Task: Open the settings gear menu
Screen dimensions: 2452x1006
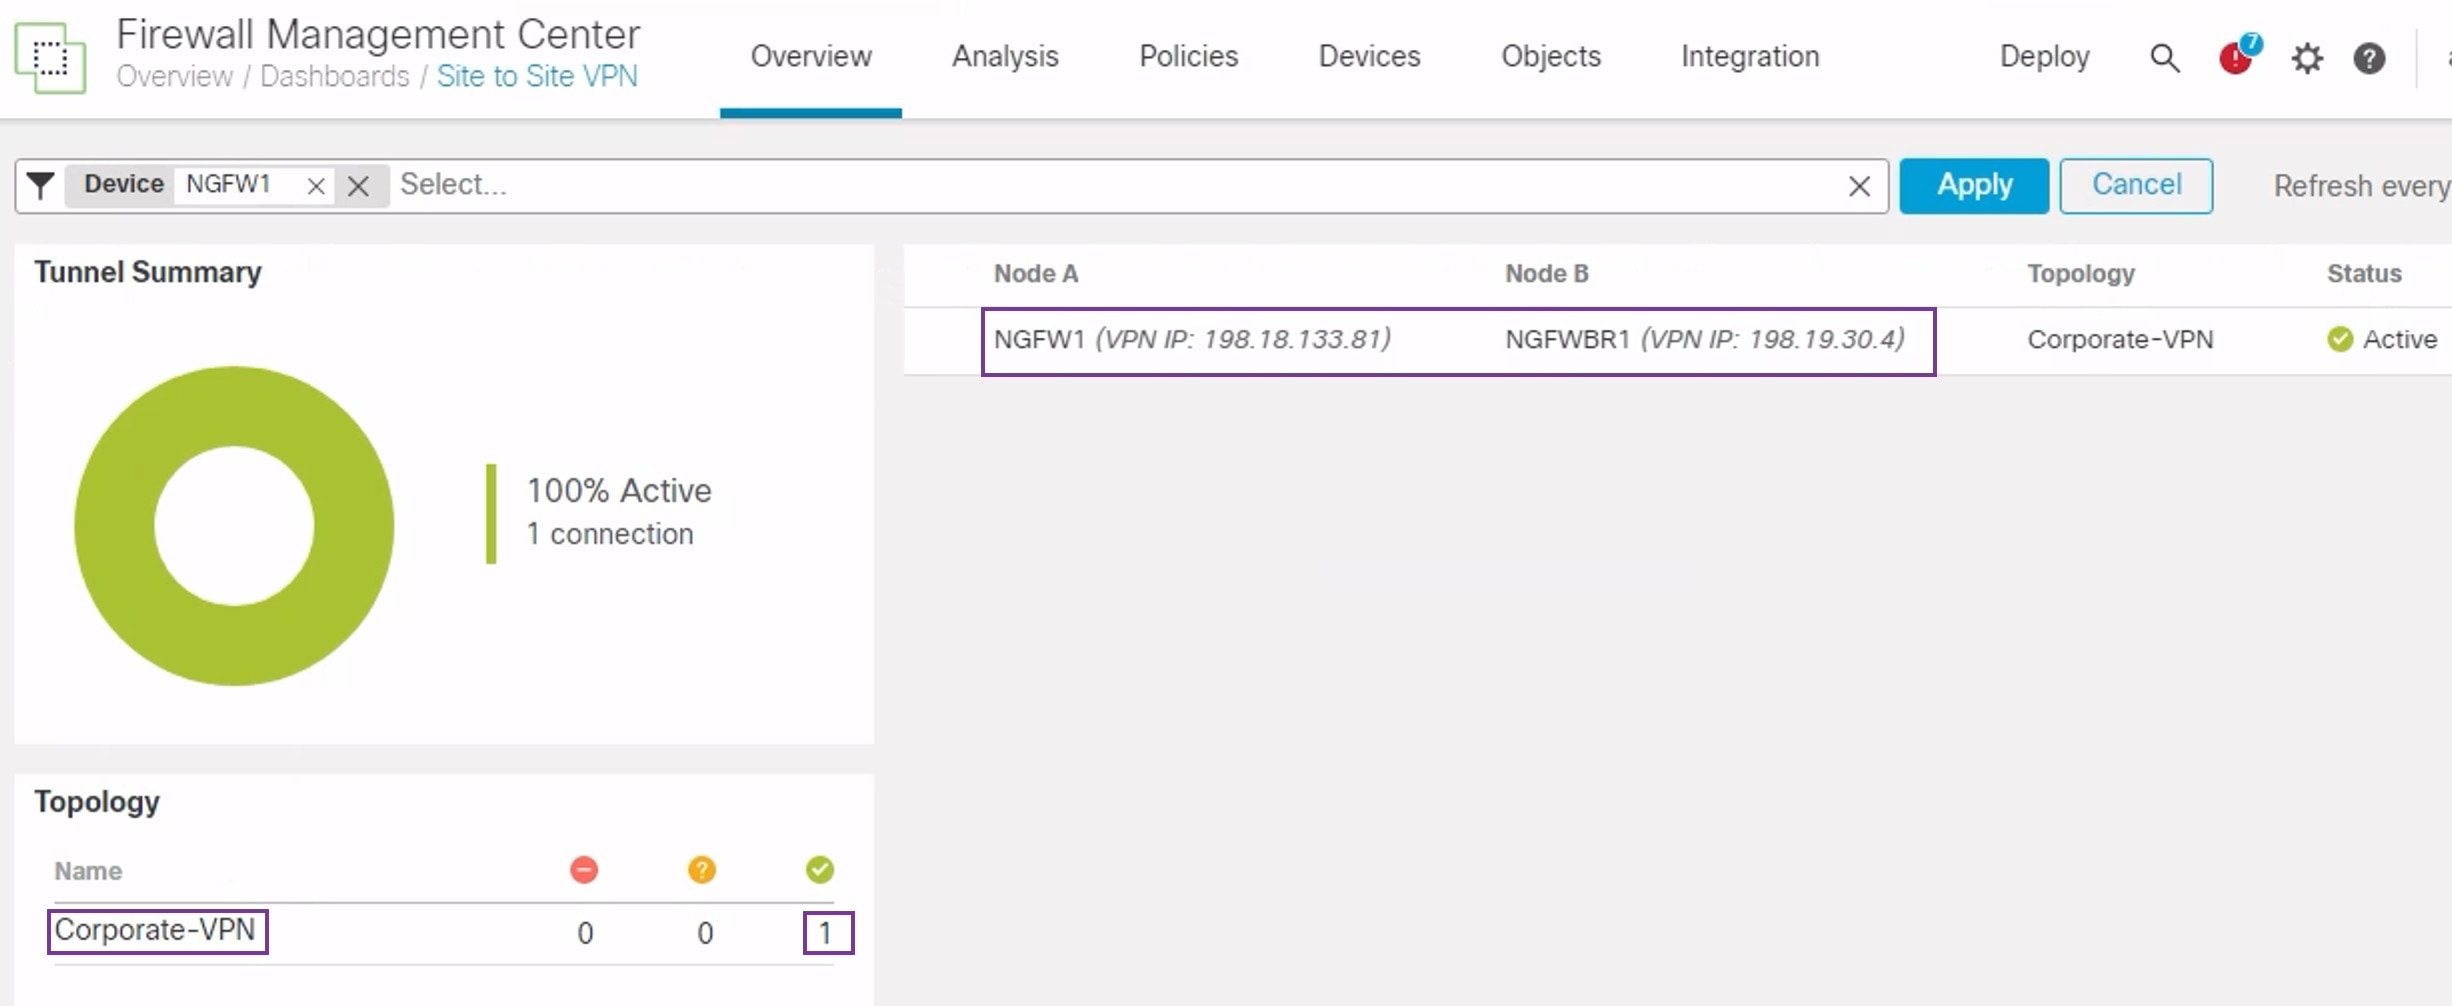Action: coord(2307,58)
